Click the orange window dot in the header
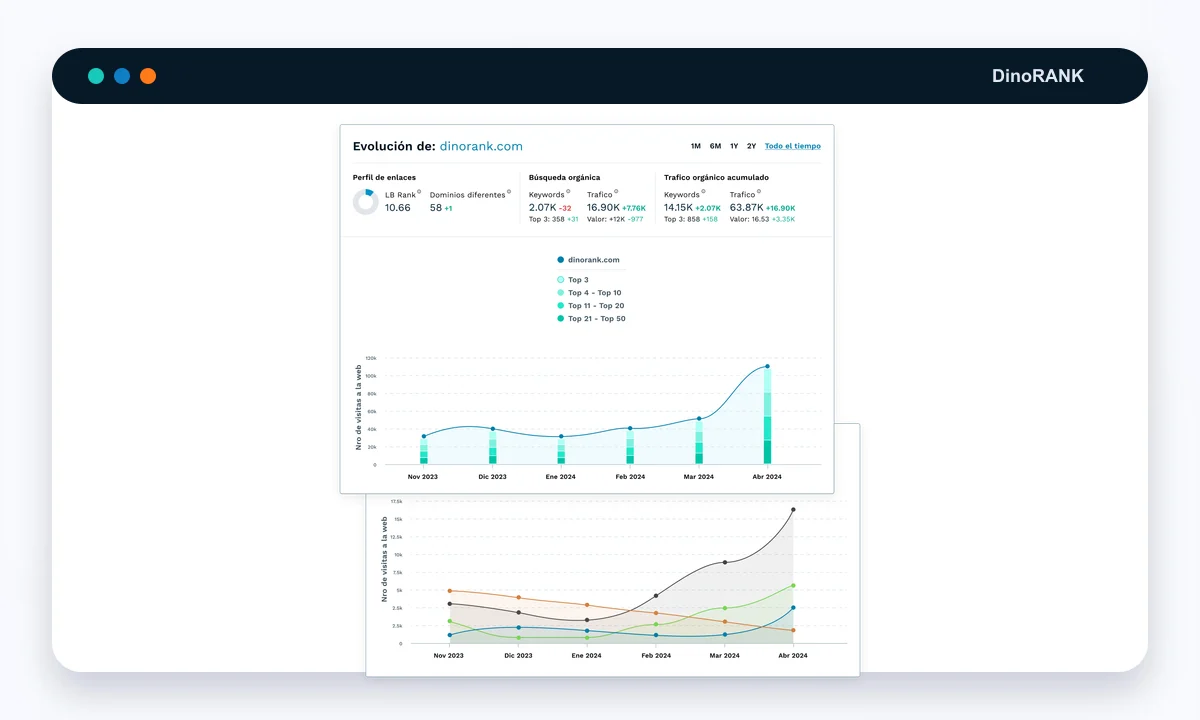1200x720 pixels. coord(148,76)
